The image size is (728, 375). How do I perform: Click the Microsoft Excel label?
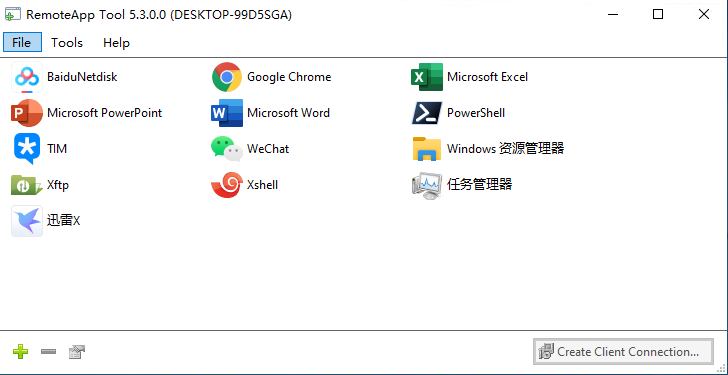coord(488,77)
